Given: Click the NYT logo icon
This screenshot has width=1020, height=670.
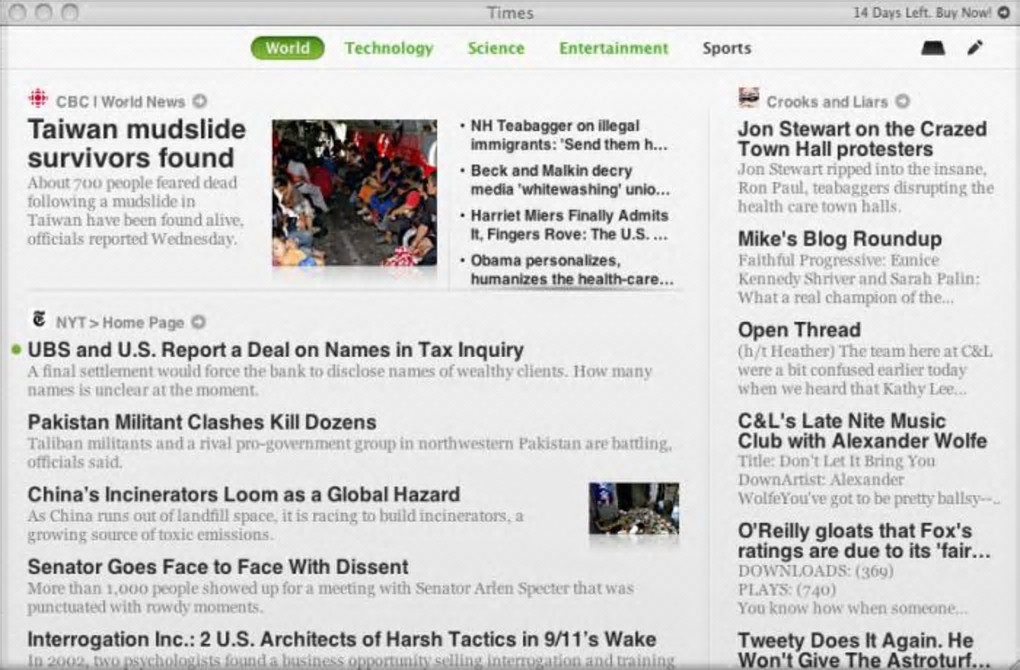Looking at the screenshot, I should pos(39,319).
